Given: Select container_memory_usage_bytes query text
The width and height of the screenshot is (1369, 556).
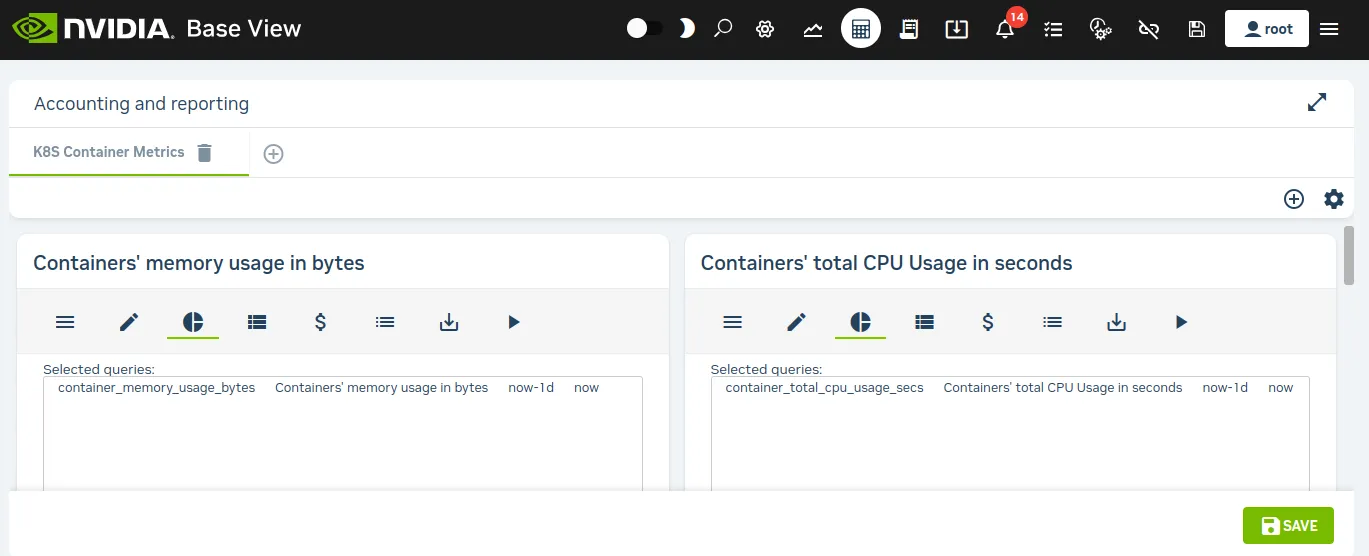Looking at the screenshot, I should 156,388.
